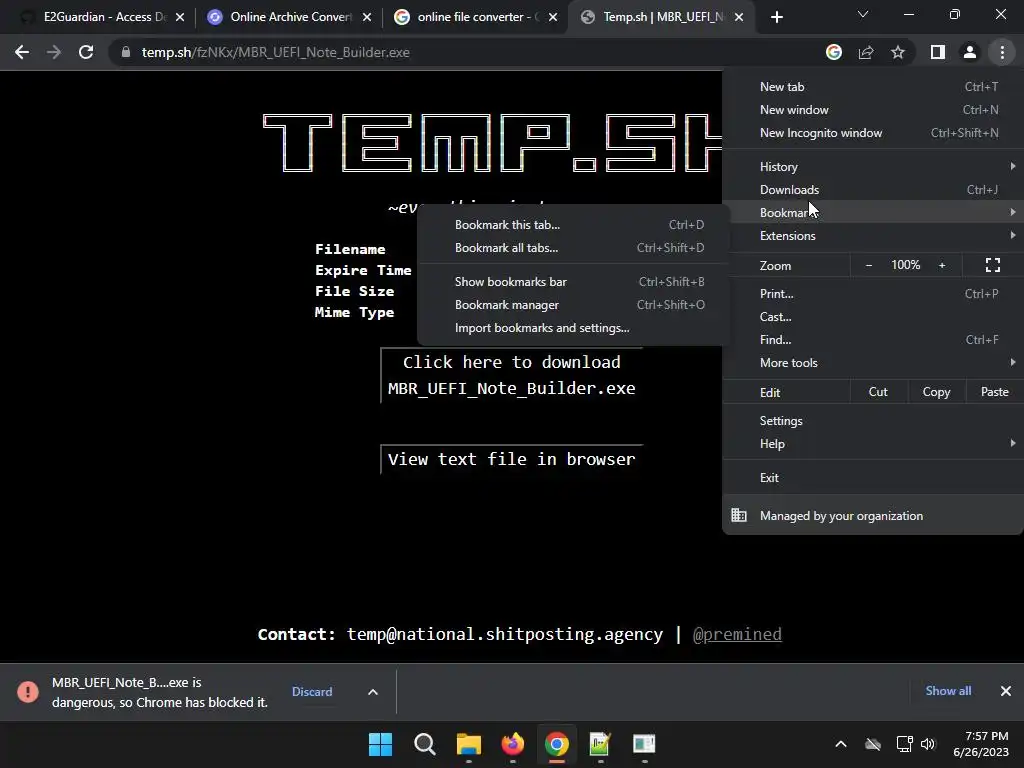Viewport: 1024px width, 768px height.
Task: Go back to the previous page
Action: [22, 52]
